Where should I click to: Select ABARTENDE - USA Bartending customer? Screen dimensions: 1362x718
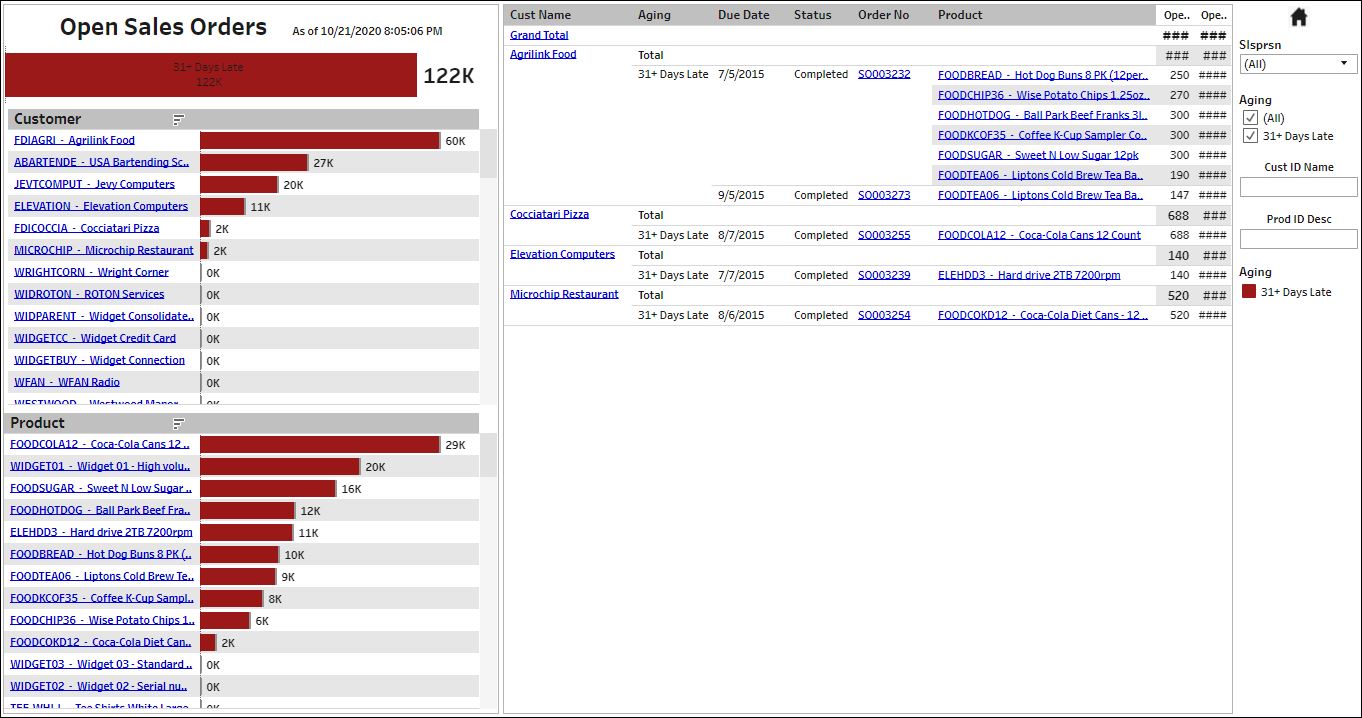[101, 162]
